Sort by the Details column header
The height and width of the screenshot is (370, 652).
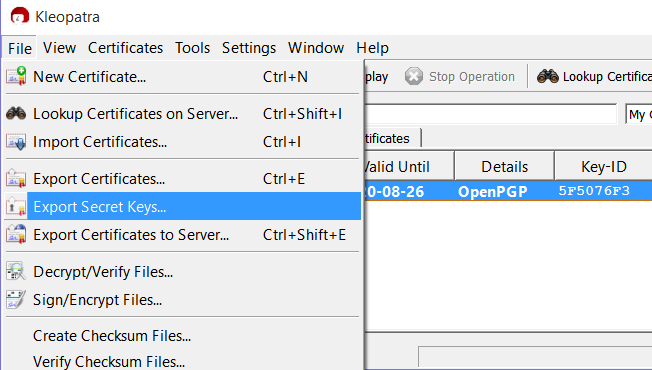[504, 167]
